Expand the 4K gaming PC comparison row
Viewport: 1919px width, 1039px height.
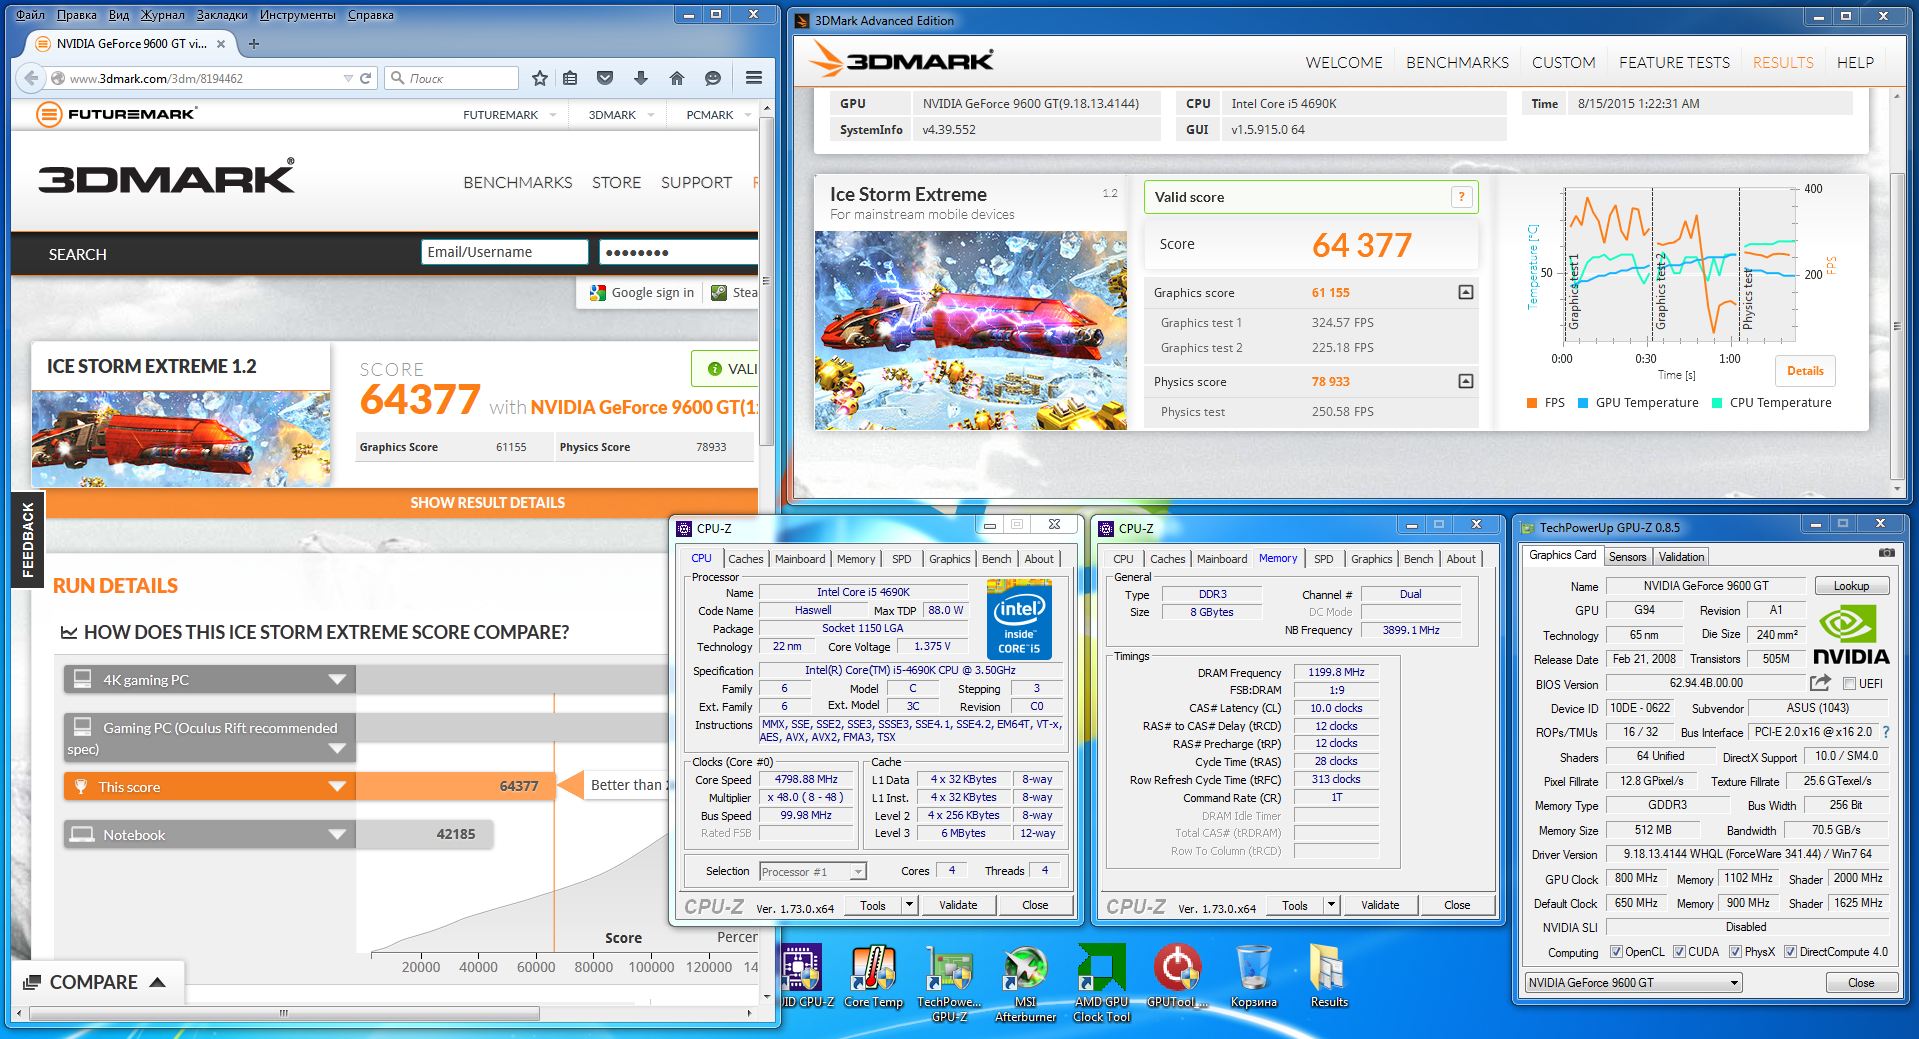click(337, 680)
